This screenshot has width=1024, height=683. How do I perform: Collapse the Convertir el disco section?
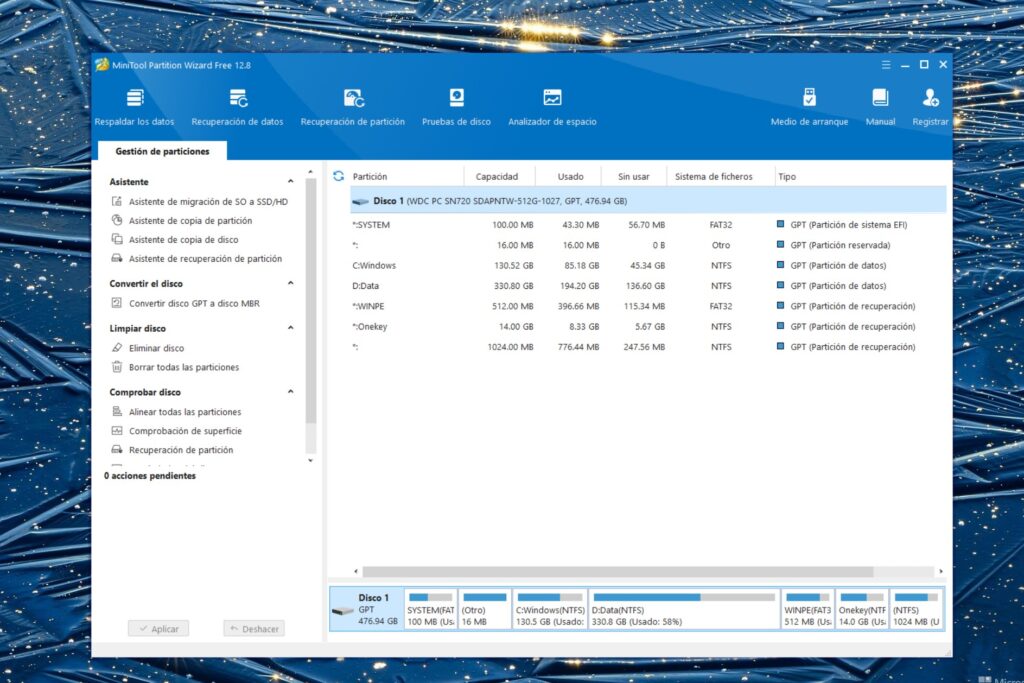(x=291, y=284)
